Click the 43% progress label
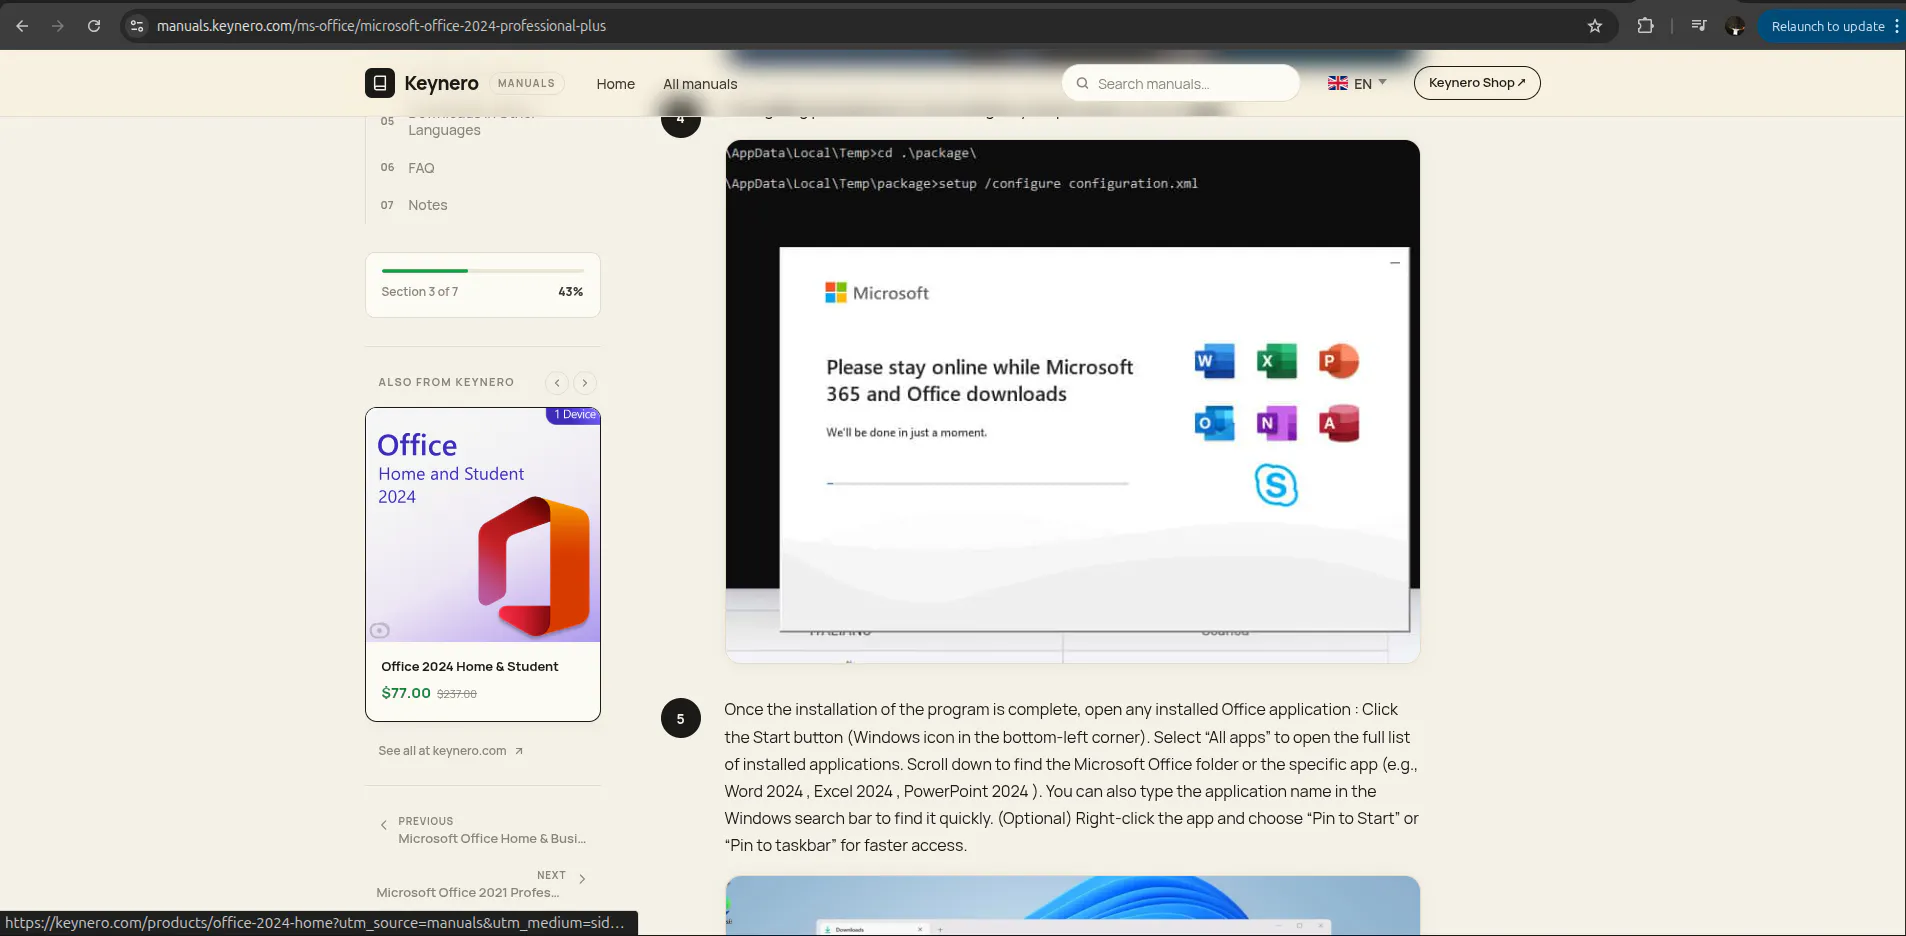Image resolution: width=1906 pixels, height=936 pixels. [x=570, y=292]
